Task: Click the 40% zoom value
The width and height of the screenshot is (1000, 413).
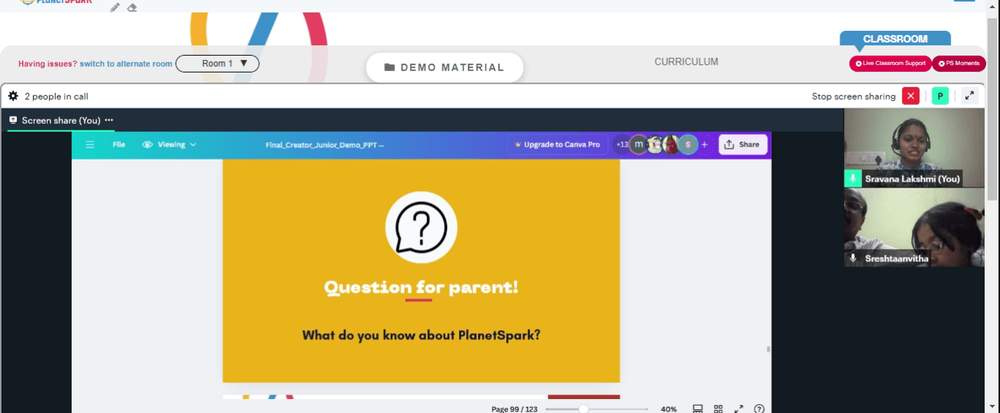Action: click(x=668, y=409)
